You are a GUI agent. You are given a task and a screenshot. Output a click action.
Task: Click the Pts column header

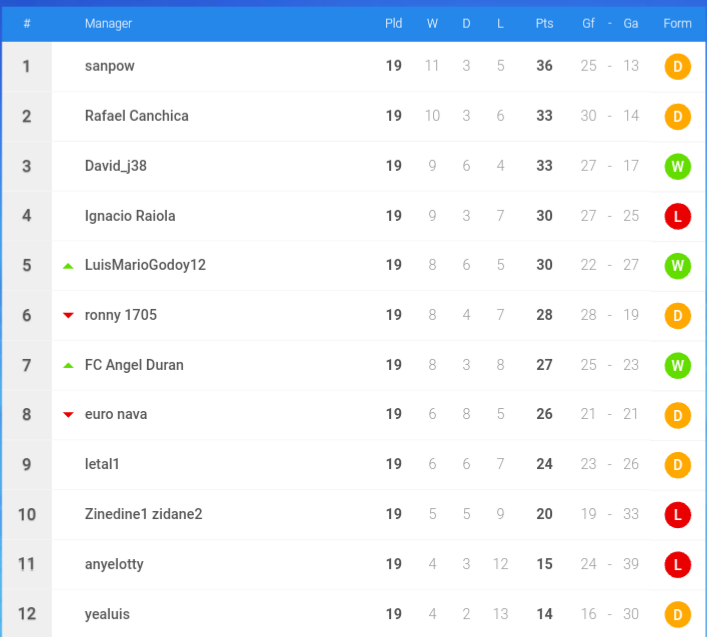[x=544, y=23]
